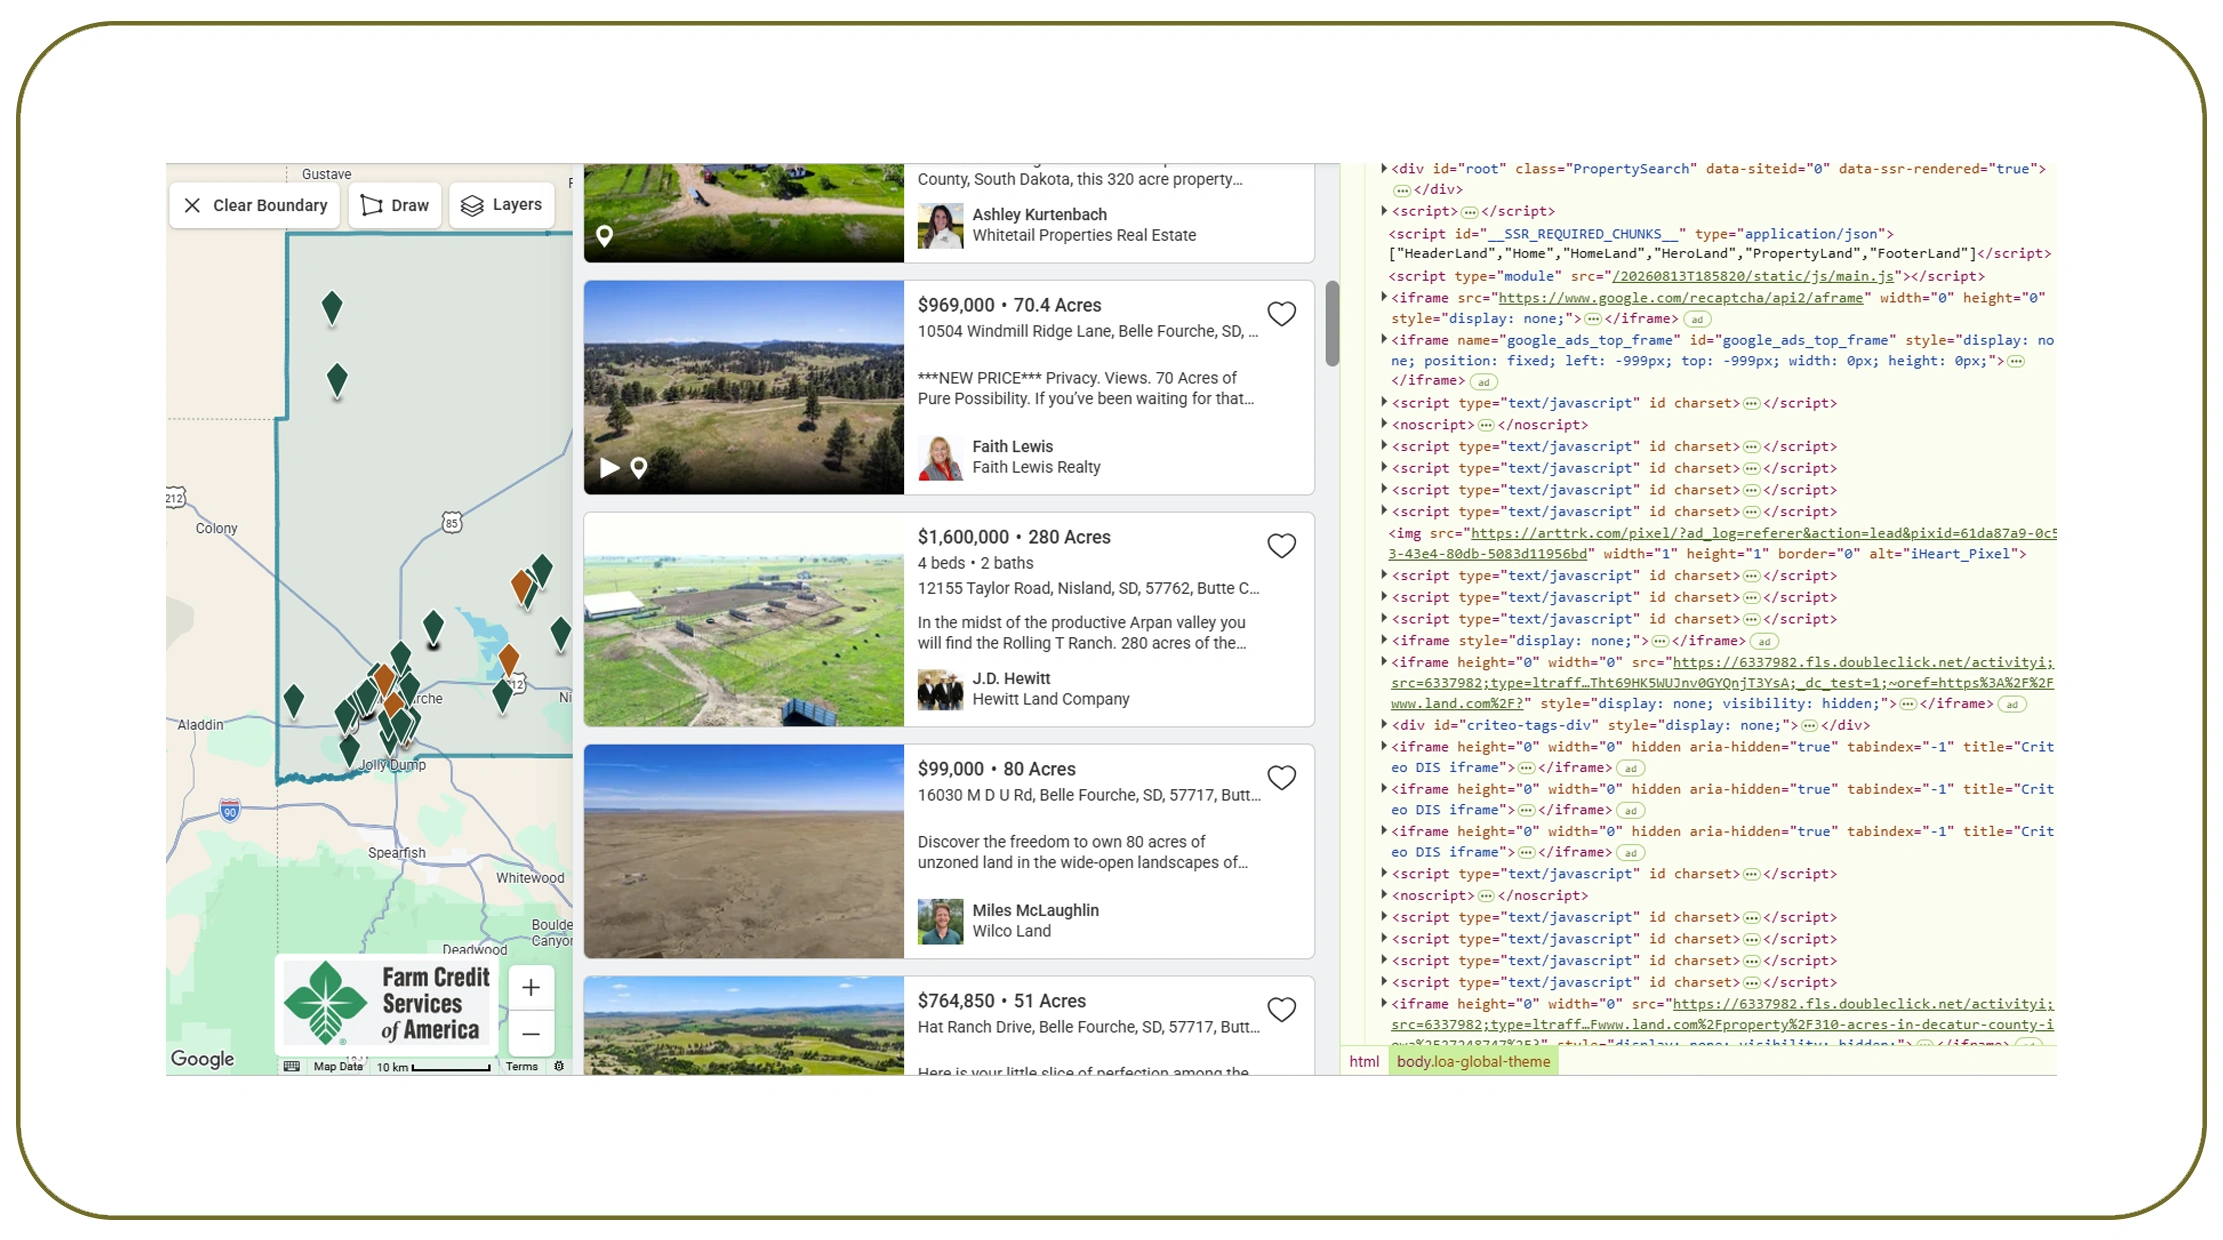Viewport: 2223px width, 1240px height.
Task: Select html in the DevTools breadcrumb
Action: coord(1364,1062)
